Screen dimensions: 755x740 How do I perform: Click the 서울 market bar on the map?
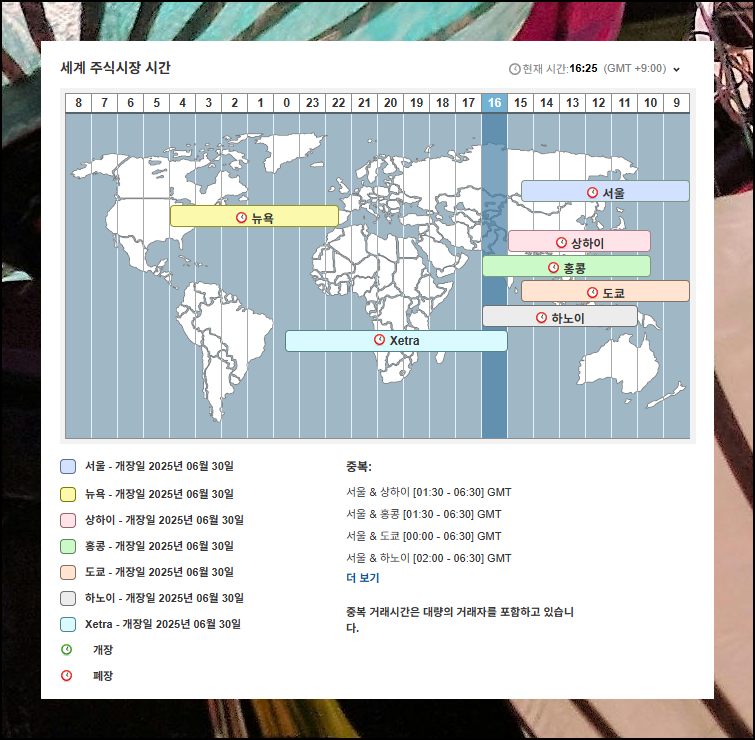pos(605,191)
